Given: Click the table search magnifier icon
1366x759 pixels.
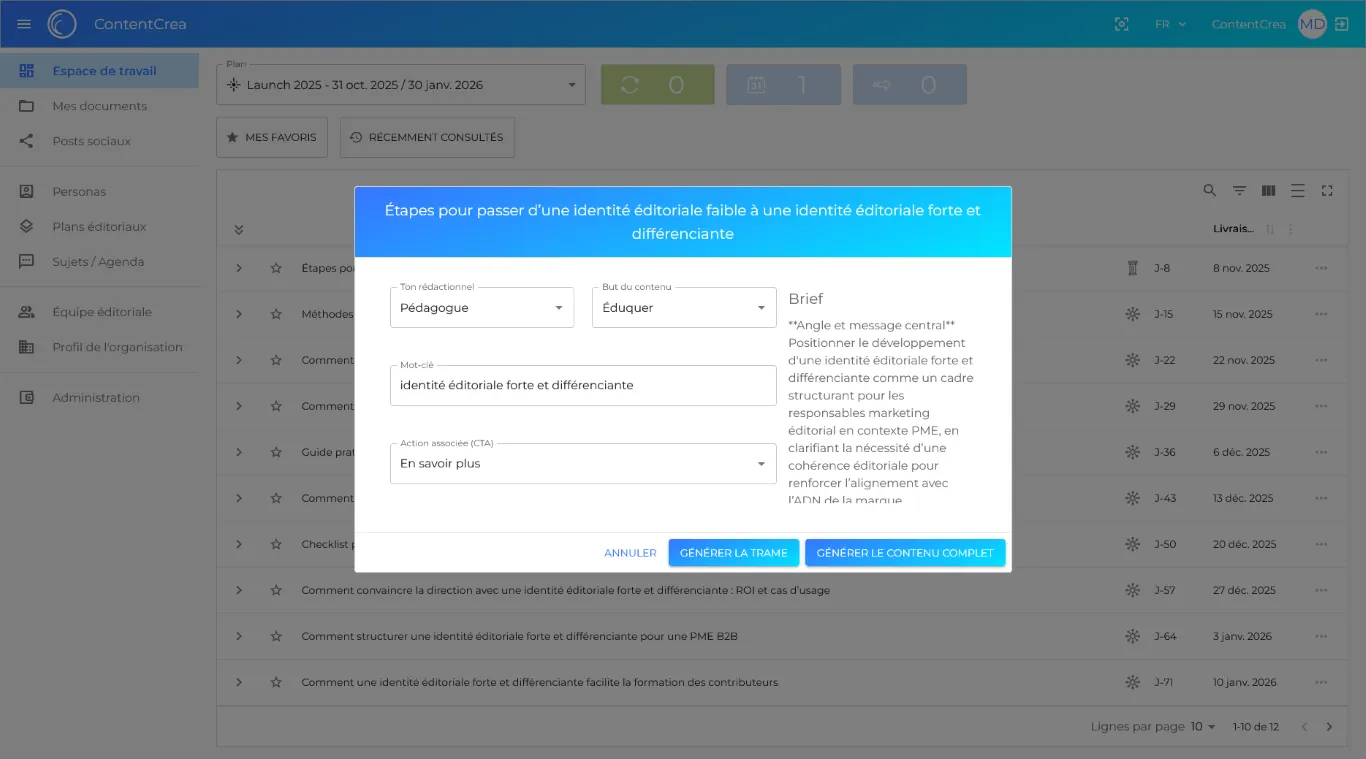Looking at the screenshot, I should [x=1210, y=191].
